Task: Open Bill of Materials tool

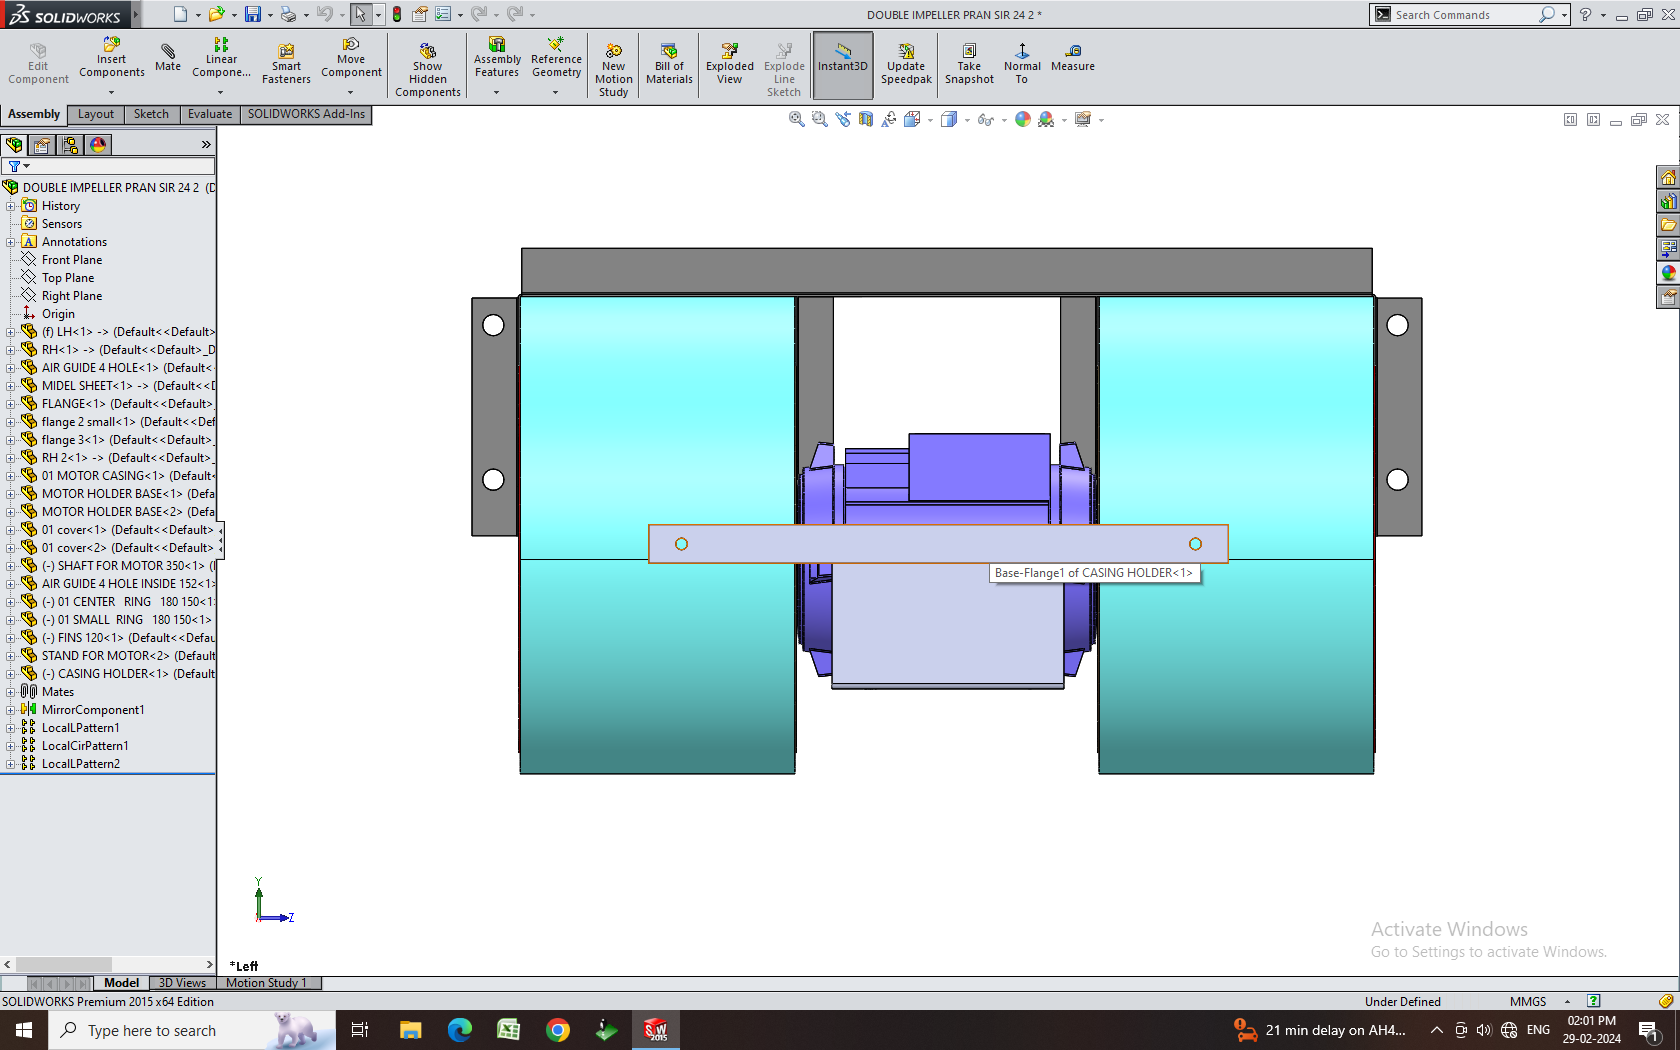Action: click(669, 64)
